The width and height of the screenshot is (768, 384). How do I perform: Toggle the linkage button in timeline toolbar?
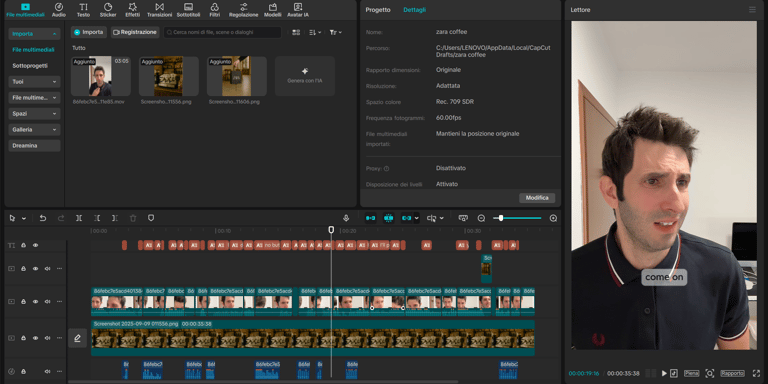coord(407,218)
